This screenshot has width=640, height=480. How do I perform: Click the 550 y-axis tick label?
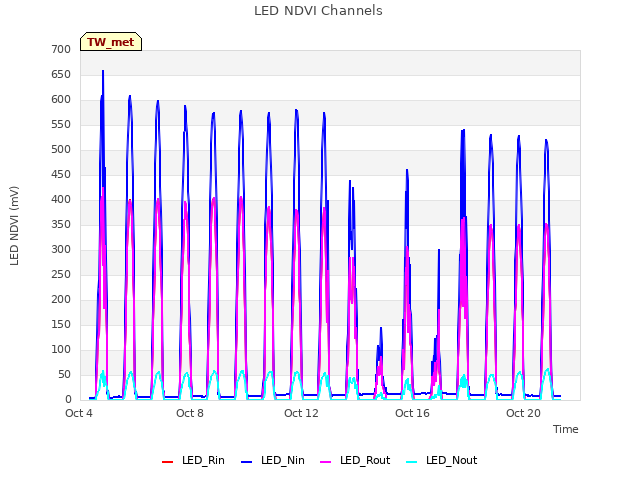coord(61,124)
